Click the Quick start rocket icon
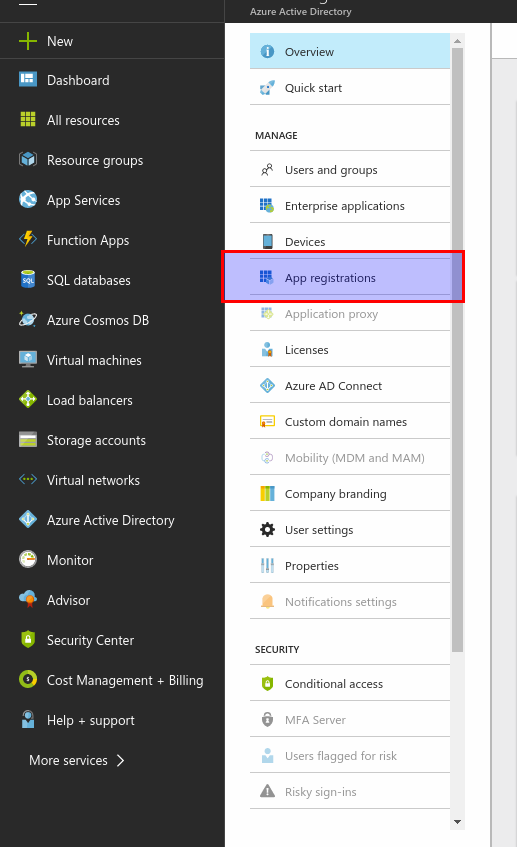 click(x=267, y=88)
